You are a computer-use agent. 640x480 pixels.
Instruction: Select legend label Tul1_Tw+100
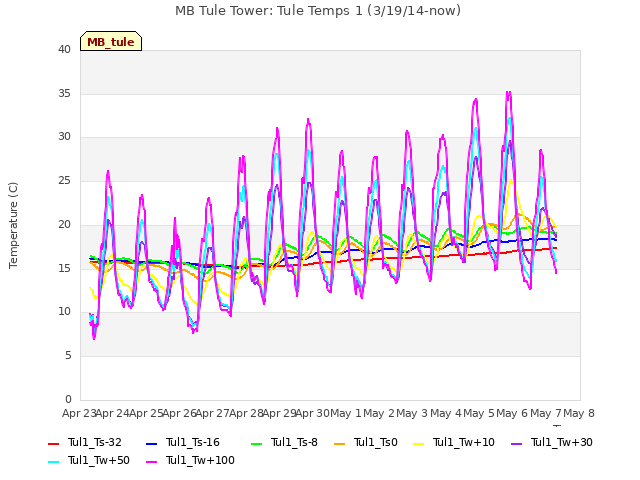(x=200, y=460)
